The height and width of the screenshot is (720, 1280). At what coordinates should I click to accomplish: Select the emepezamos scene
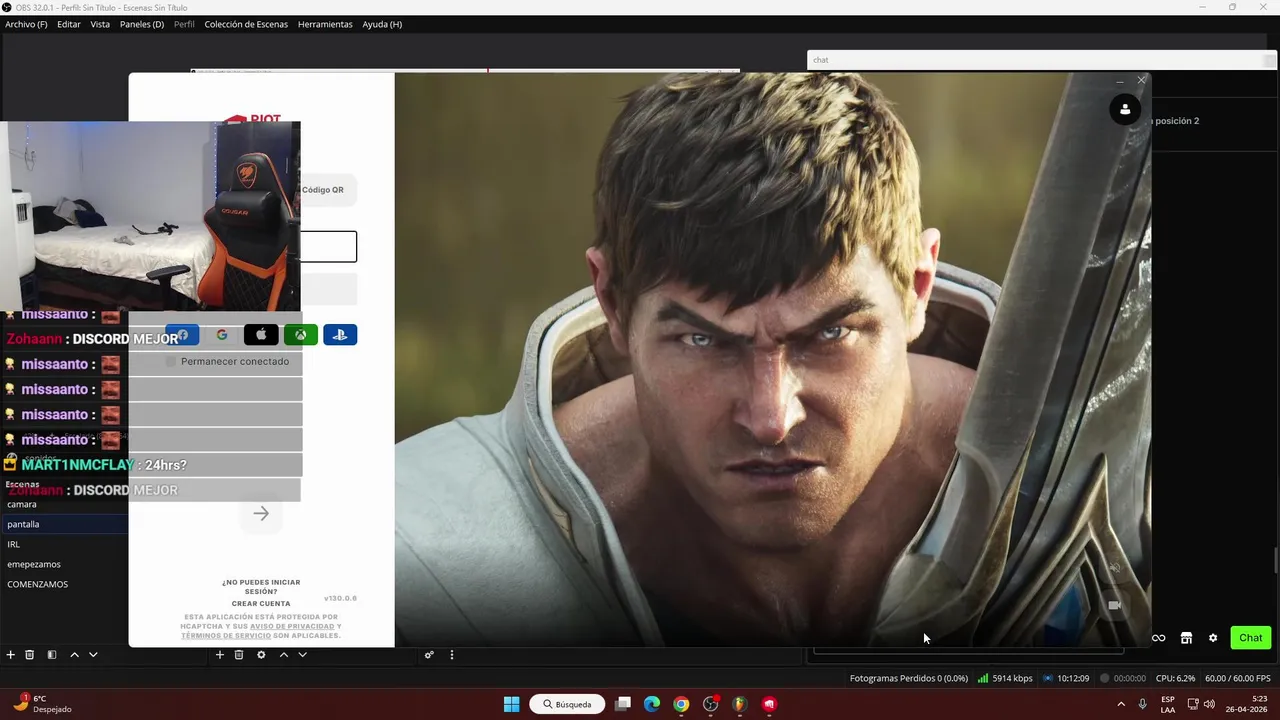pyautogui.click(x=64, y=564)
